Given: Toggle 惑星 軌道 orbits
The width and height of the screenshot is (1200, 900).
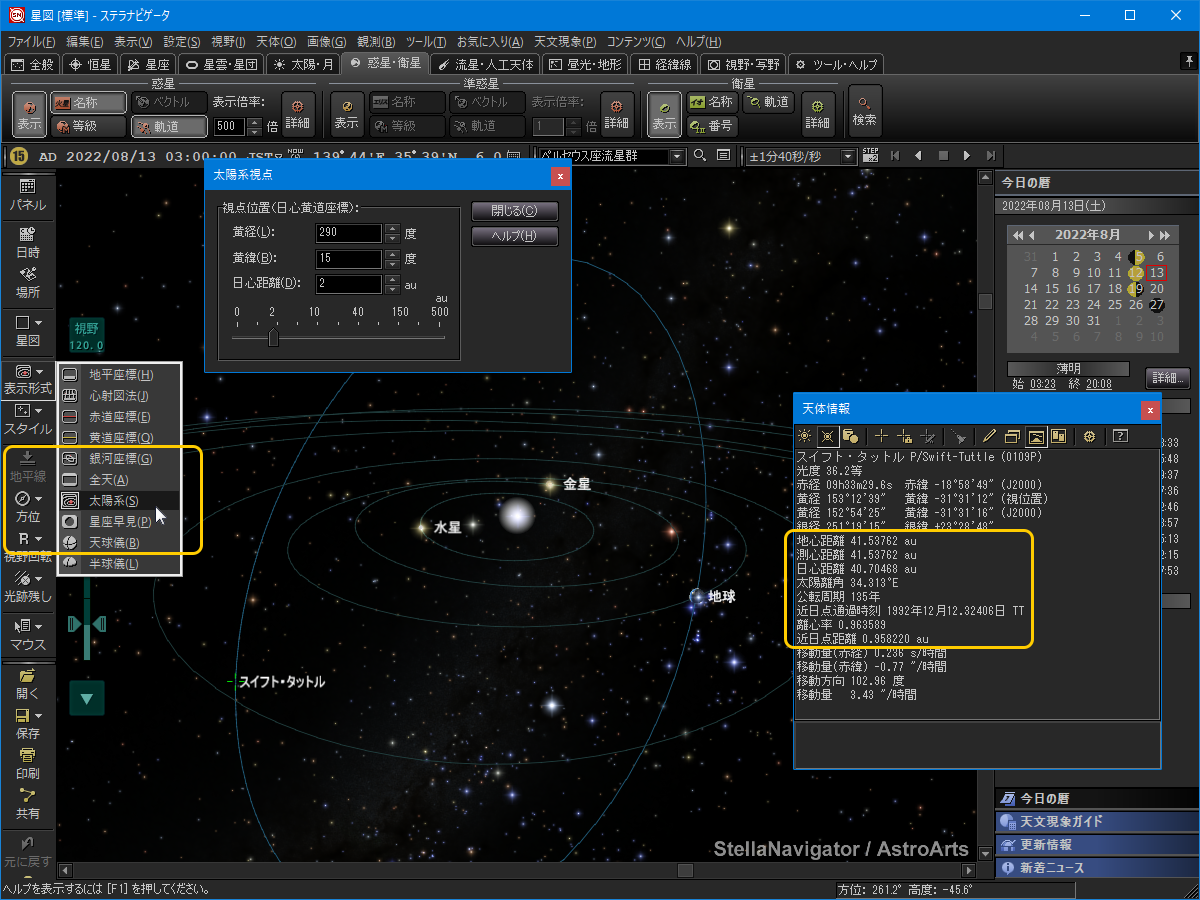Looking at the screenshot, I should (x=168, y=126).
